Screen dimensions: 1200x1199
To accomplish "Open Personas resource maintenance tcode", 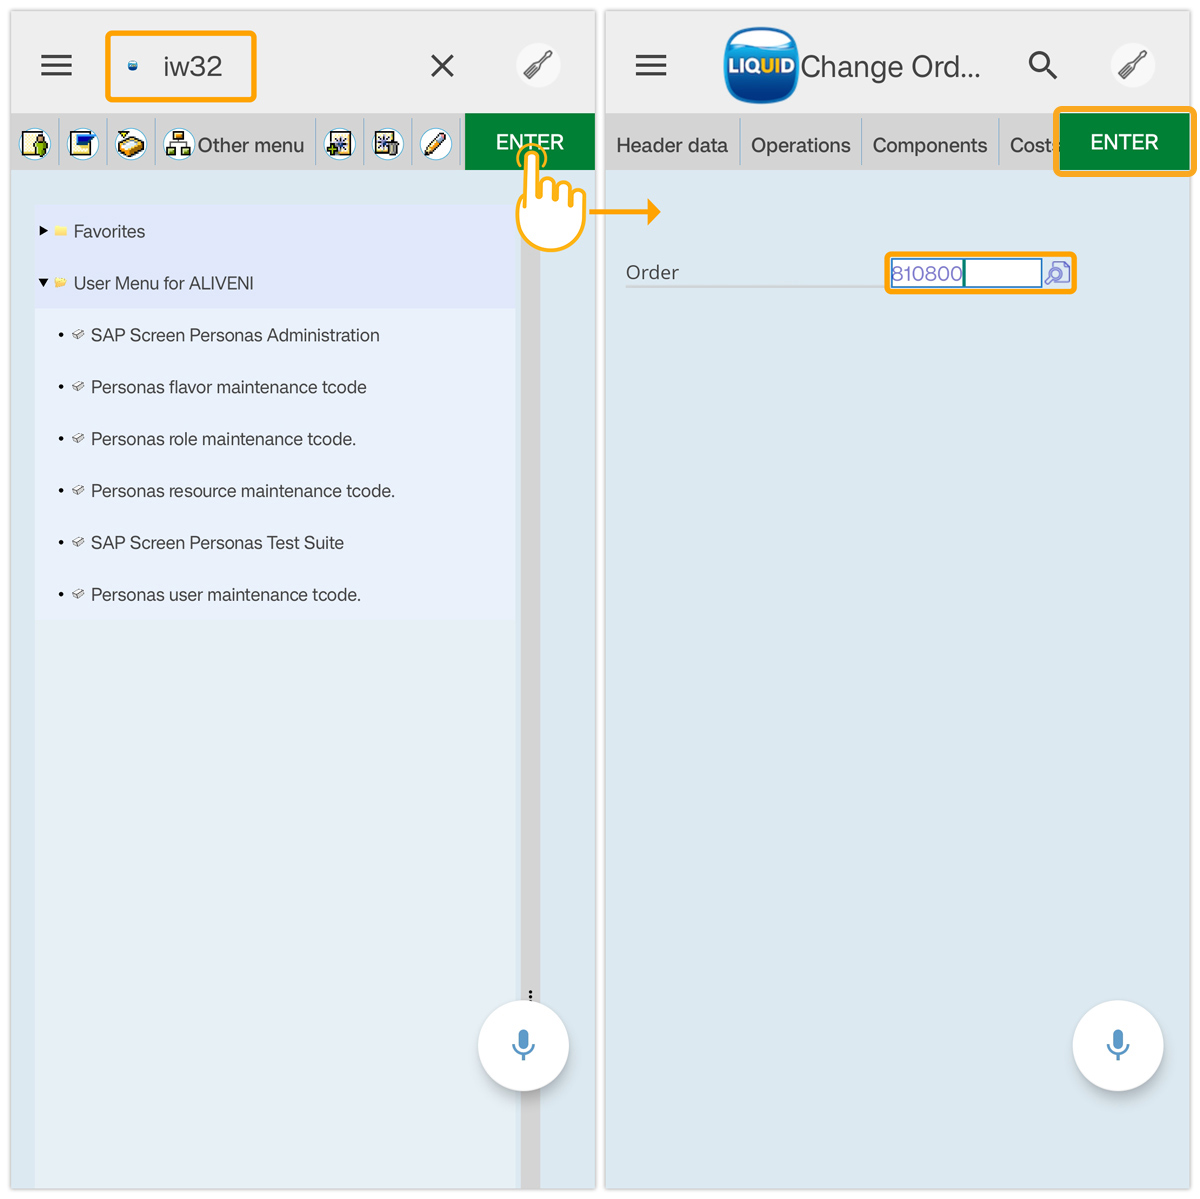I will click(243, 491).
